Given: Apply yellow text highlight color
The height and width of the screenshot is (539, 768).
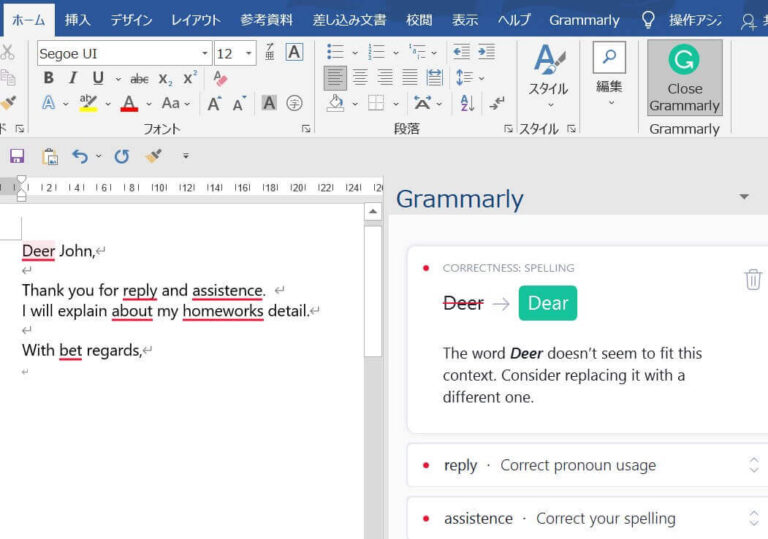Looking at the screenshot, I should coord(88,103).
